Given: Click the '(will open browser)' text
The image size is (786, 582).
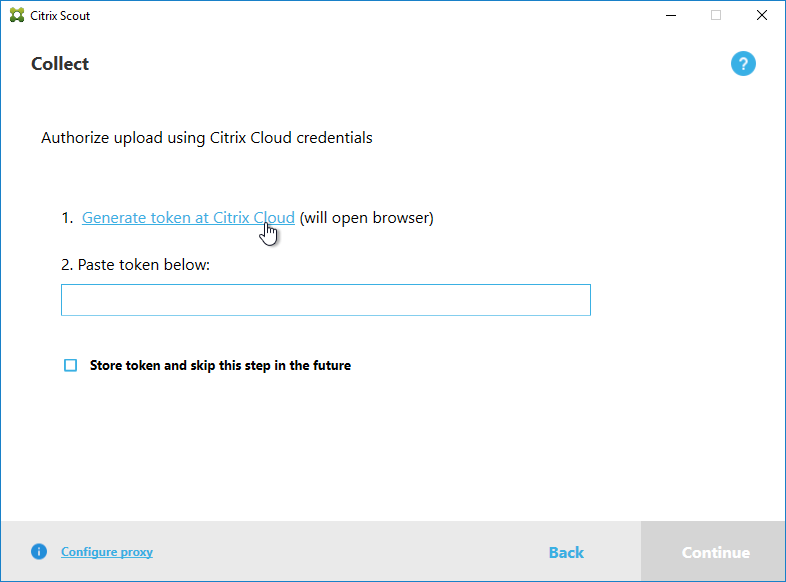Looking at the screenshot, I should pos(366,218).
